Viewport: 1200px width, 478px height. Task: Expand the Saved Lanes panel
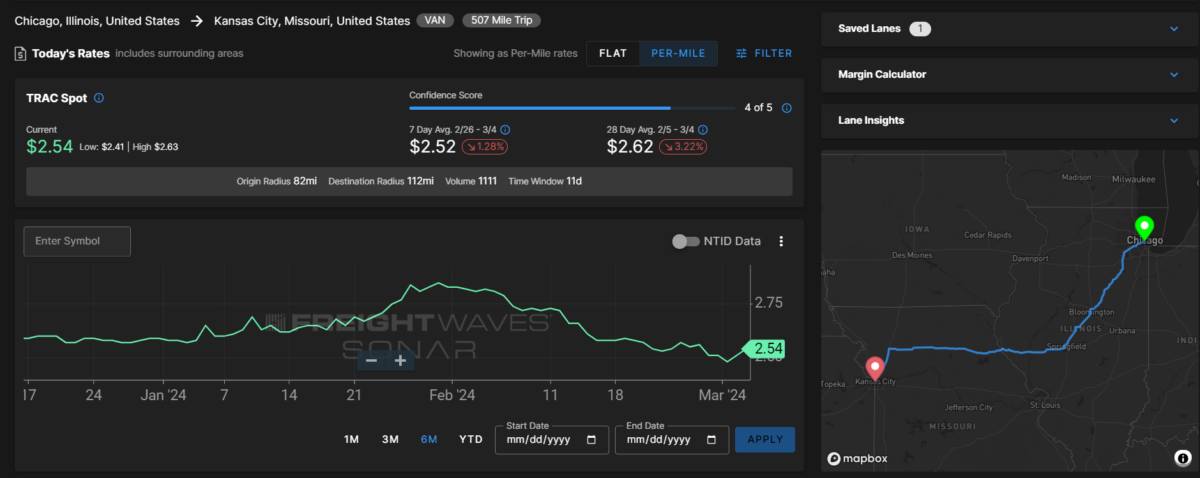pyautogui.click(x=1009, y=29)
